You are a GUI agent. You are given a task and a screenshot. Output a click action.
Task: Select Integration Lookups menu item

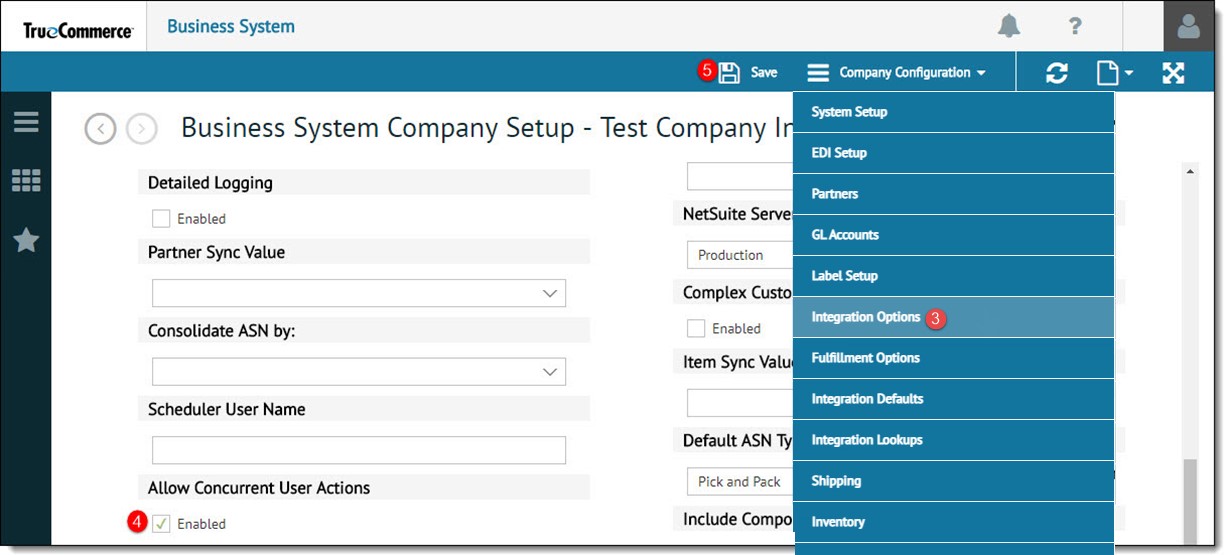[x=954, y=440]
